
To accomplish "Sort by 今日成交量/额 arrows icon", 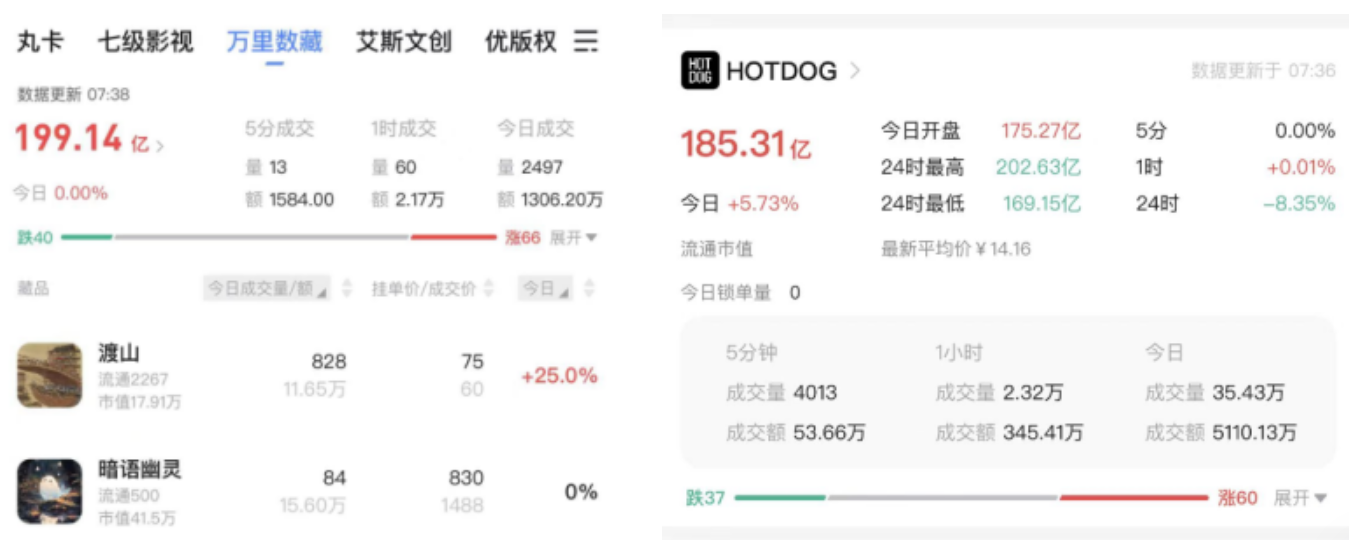I will point(347,289).
